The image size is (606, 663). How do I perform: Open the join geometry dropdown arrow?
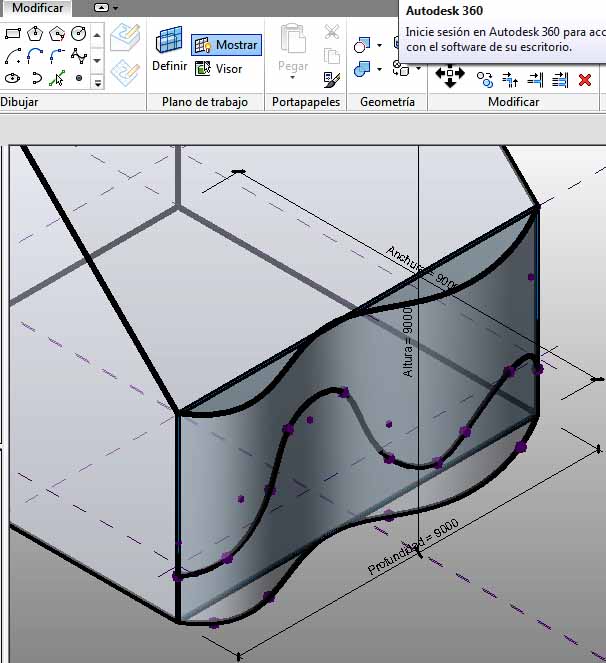tap(379, 69)
